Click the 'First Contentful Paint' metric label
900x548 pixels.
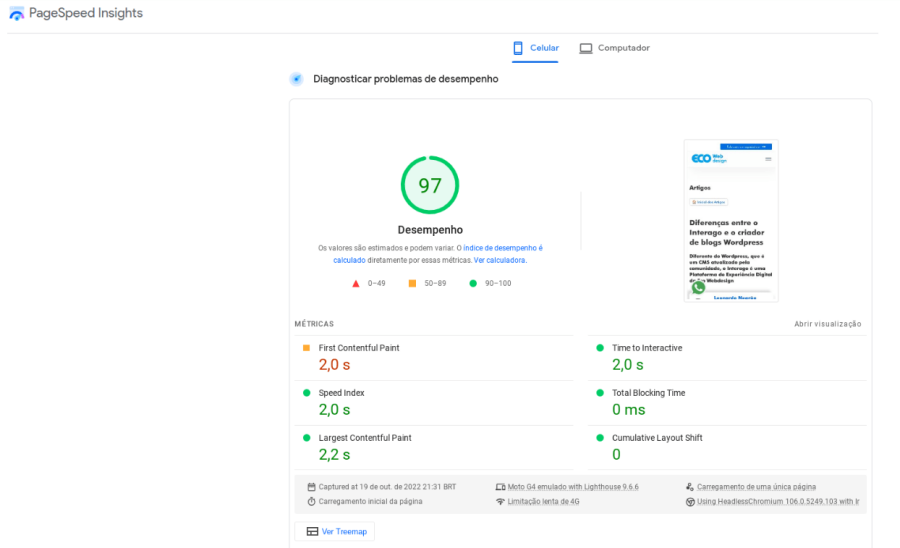click(359, 348)
